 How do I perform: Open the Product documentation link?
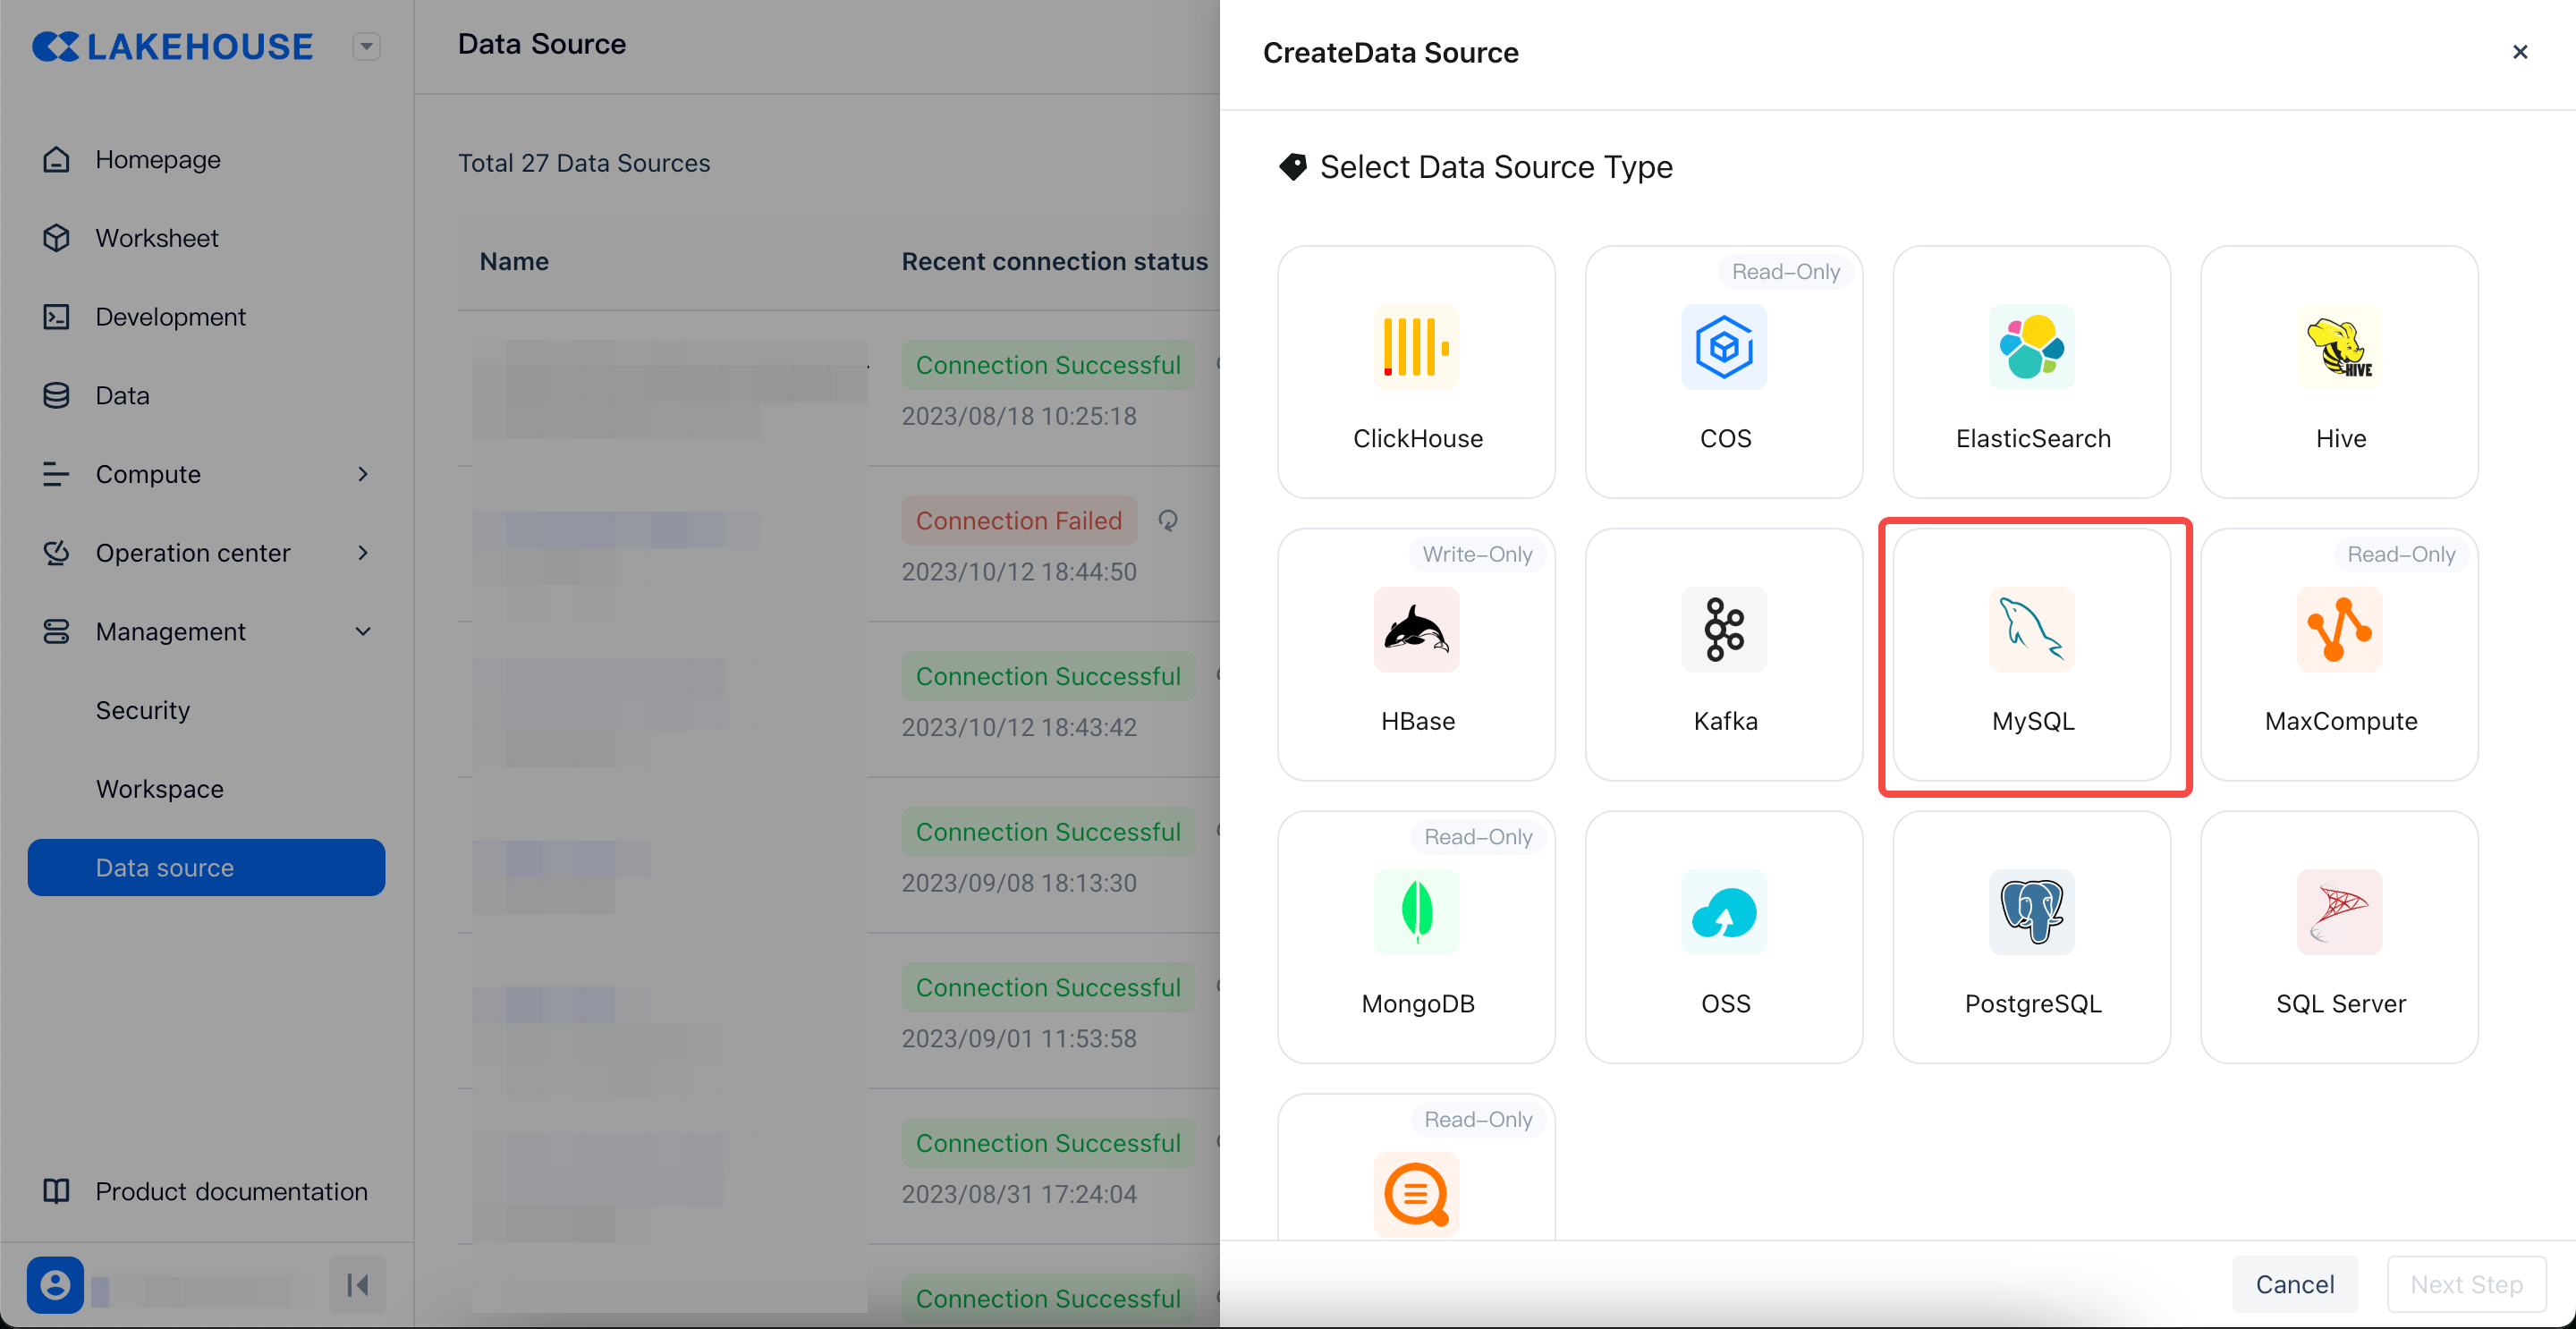pos(231,1191)
